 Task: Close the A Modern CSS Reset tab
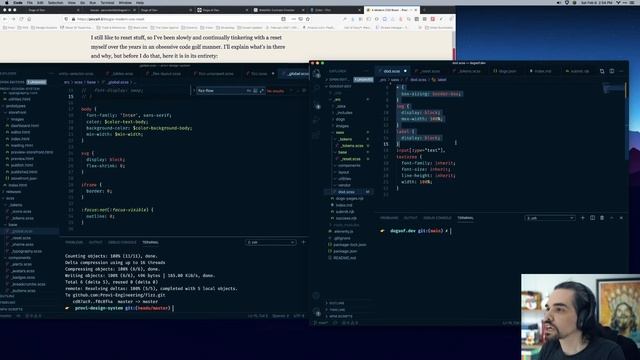tap(416, 10)
